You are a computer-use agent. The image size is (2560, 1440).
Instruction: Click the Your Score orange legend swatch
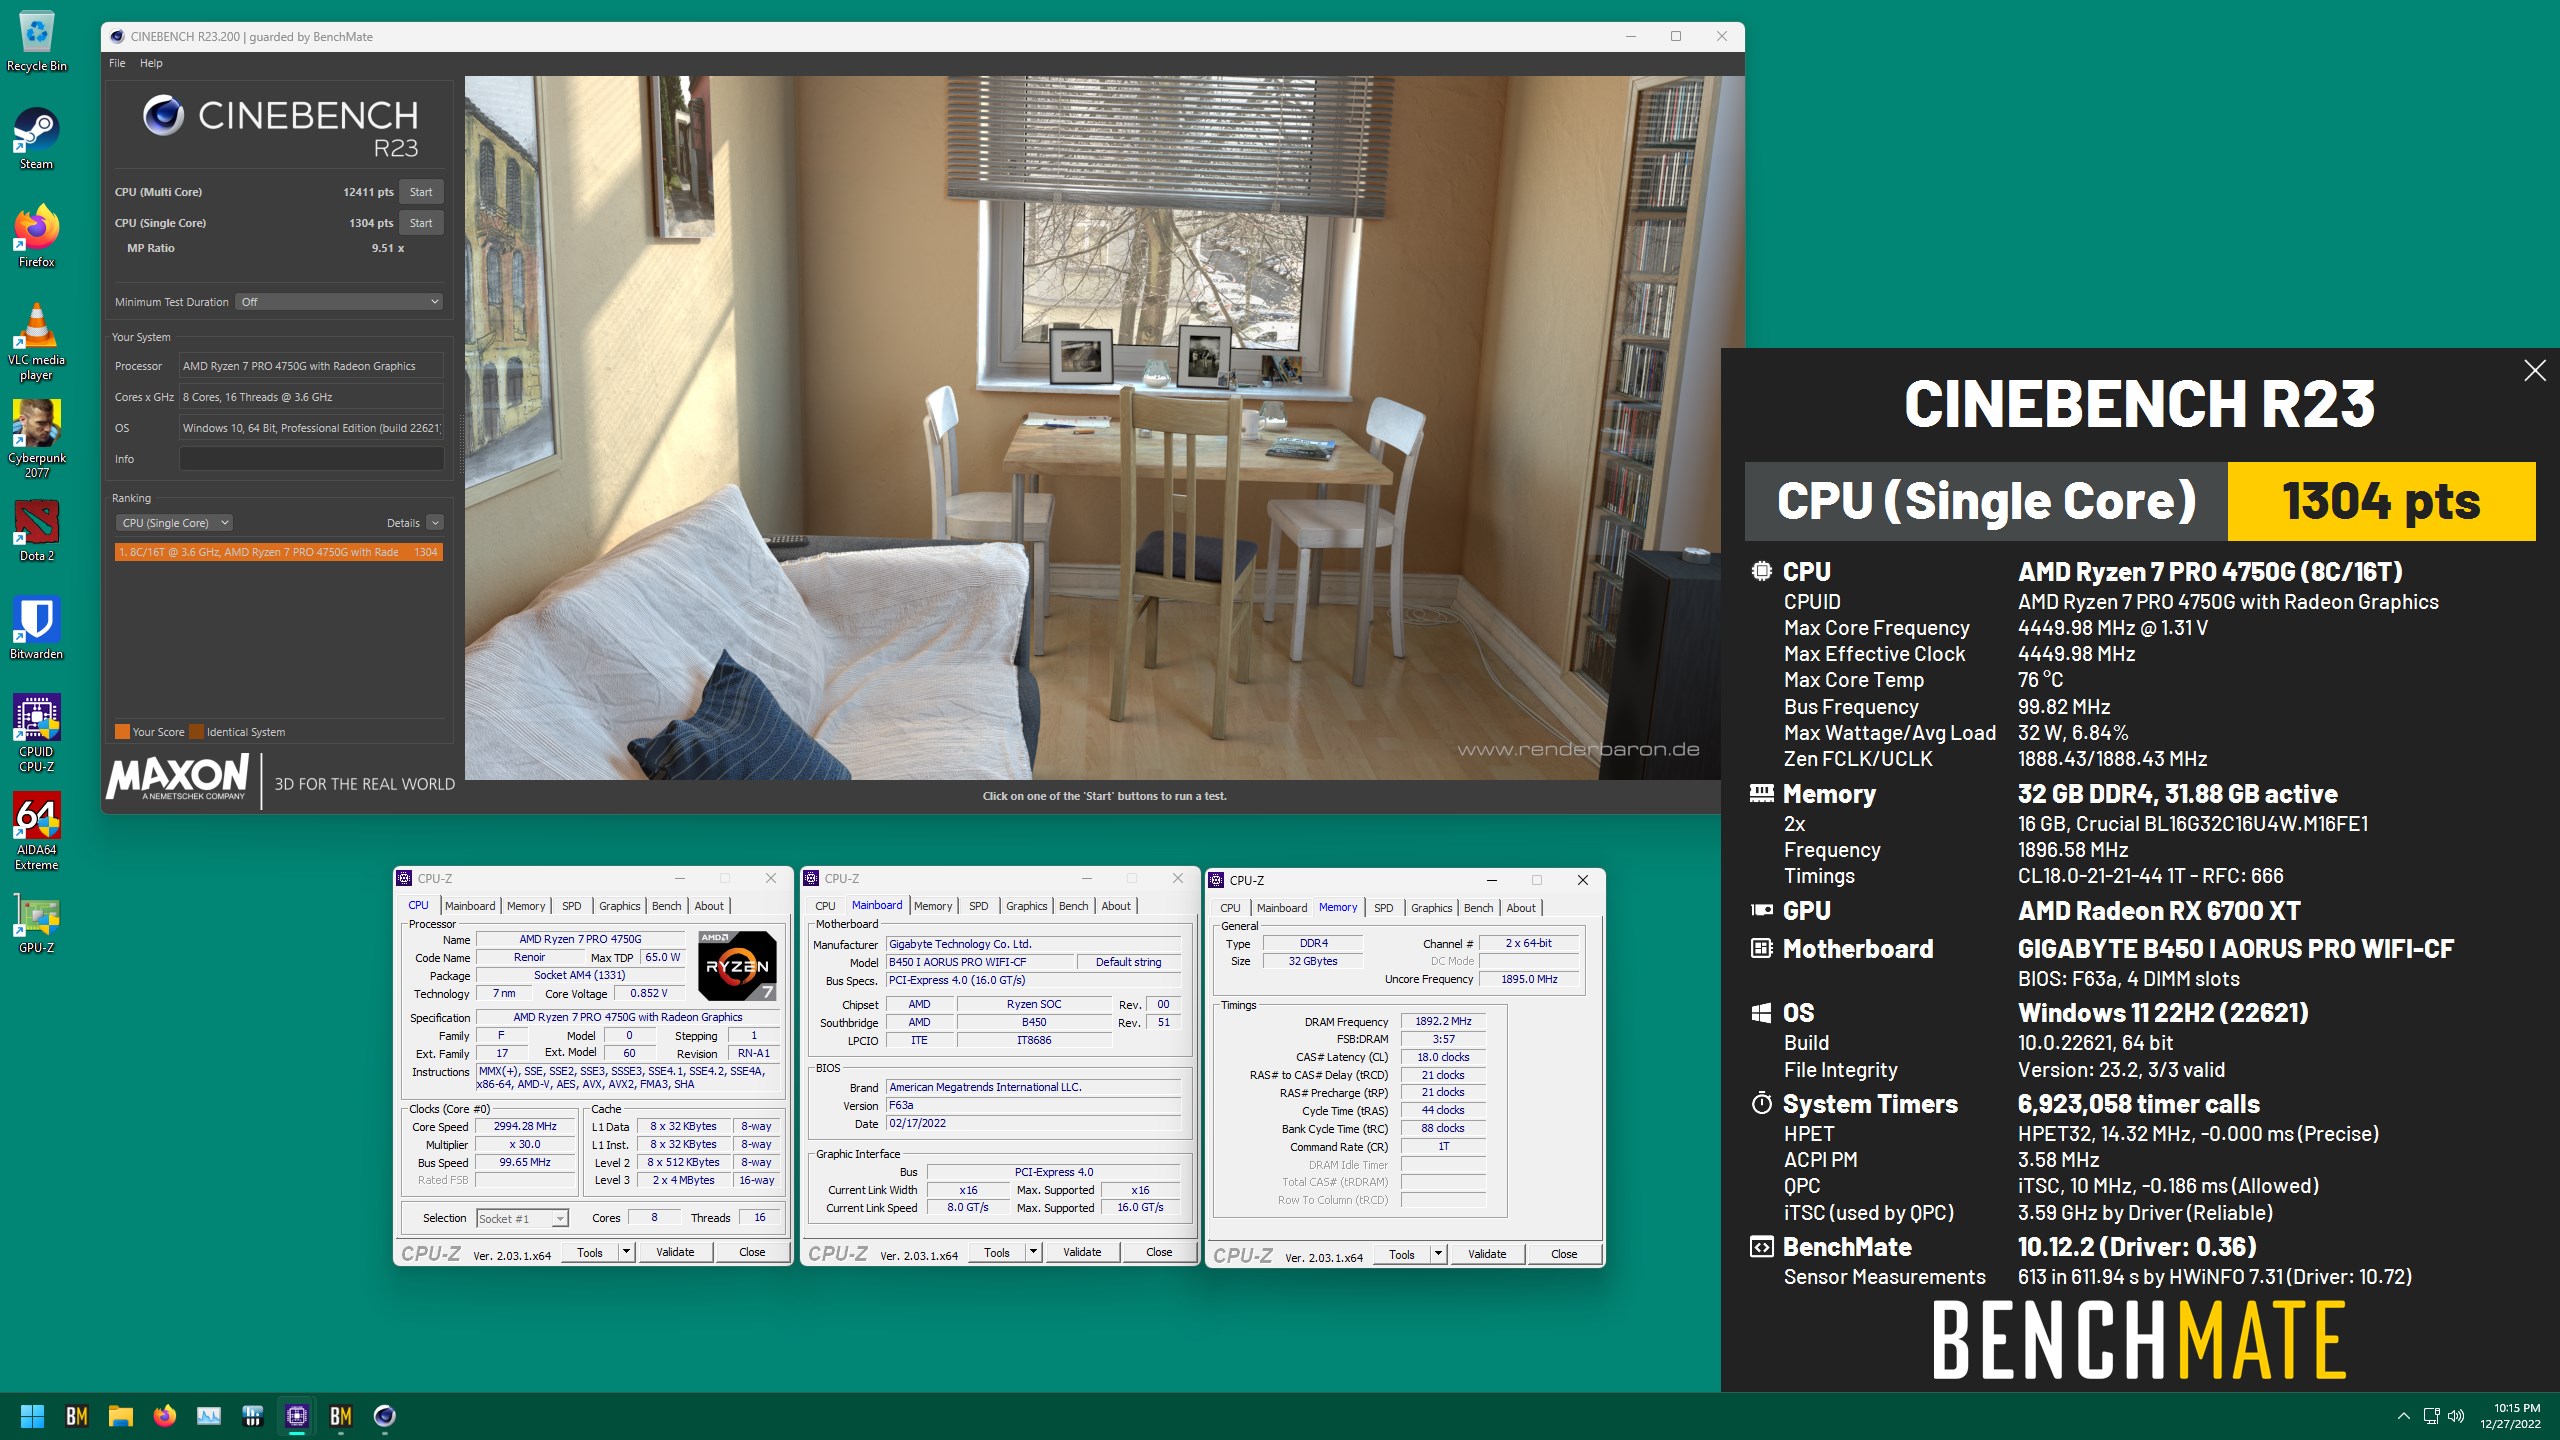(x=122, y=732)
